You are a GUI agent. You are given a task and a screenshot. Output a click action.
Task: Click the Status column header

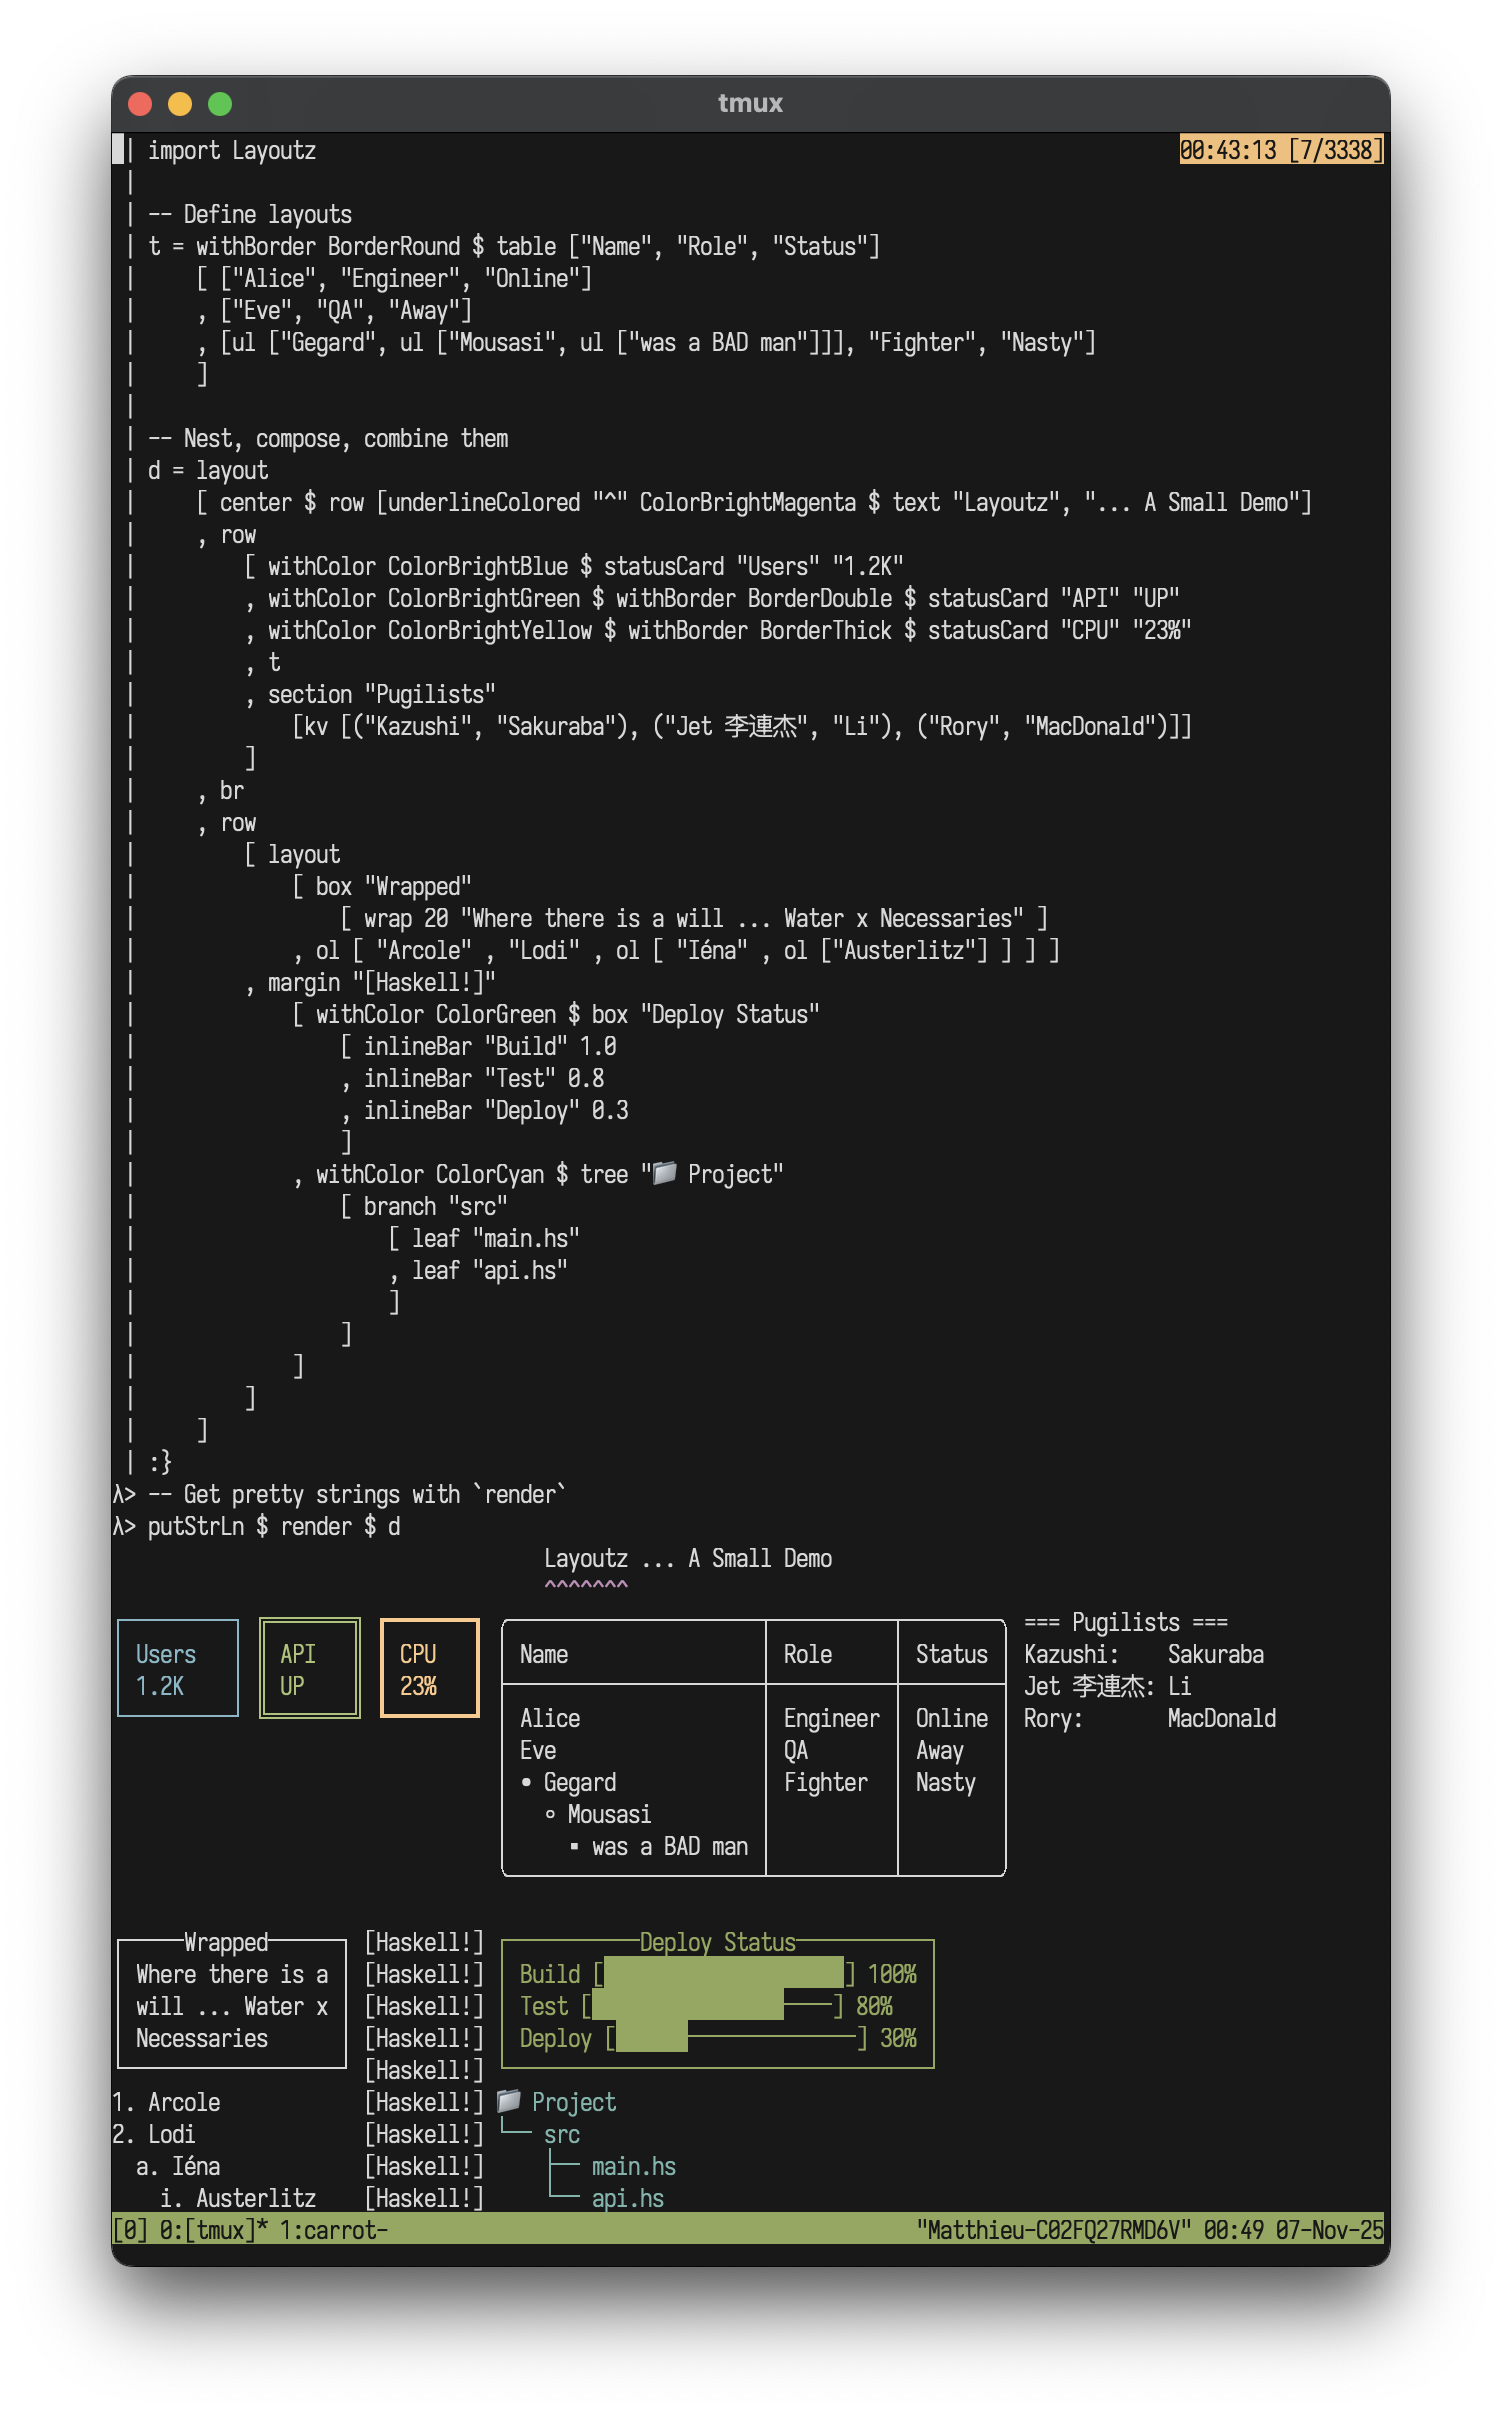(x=951, y=1654)
